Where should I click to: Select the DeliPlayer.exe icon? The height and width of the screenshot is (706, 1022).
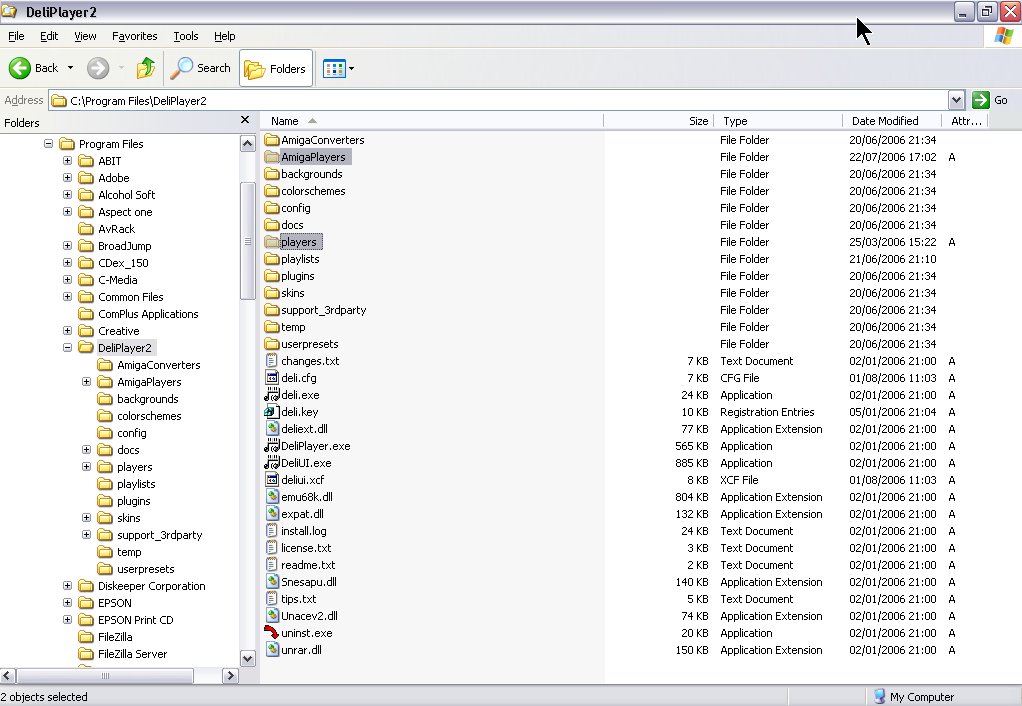(272, 446)
